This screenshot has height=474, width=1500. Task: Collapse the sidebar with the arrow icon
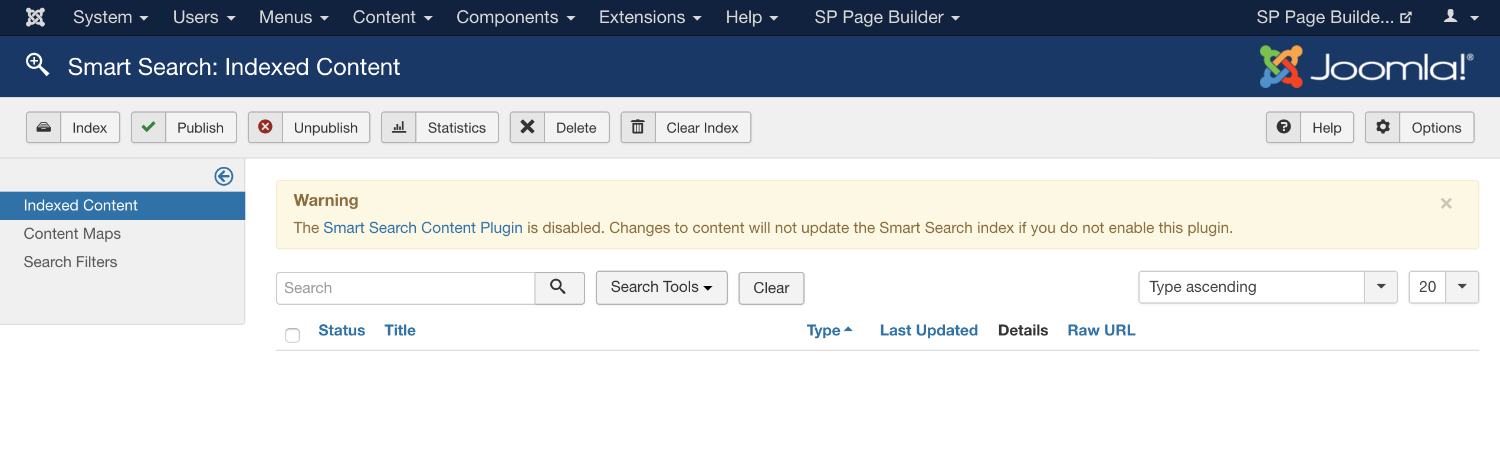(x=224, y=176)
